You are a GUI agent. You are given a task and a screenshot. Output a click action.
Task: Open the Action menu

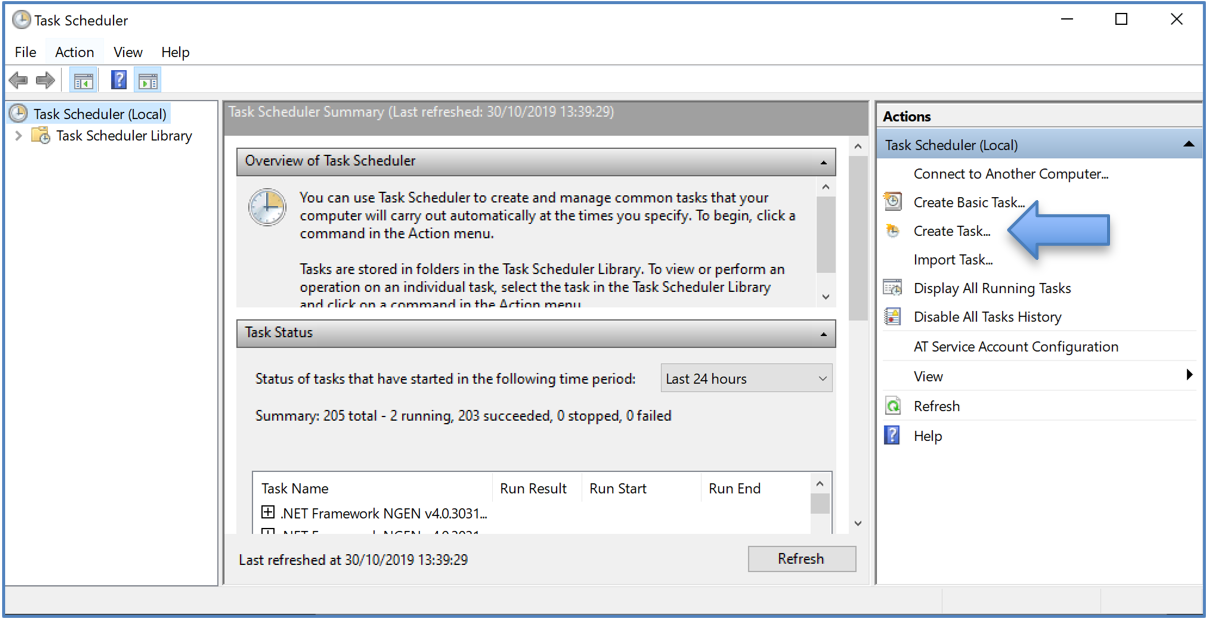(x=74, y=52)
